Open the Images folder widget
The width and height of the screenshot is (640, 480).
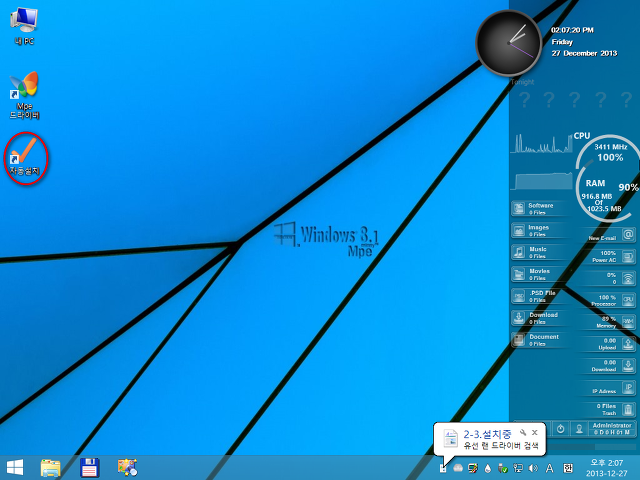(539, 231)
